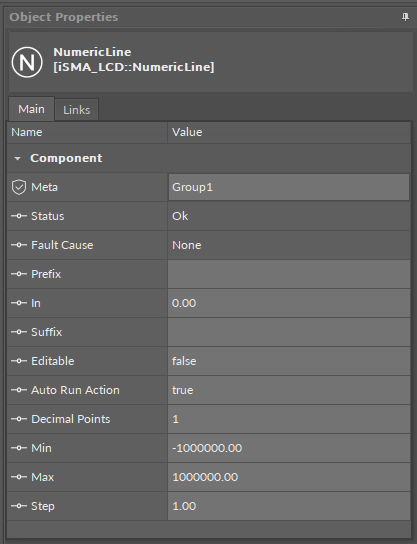Switch to the Links tab
The width and height of the screenshot is (417, 544).
(x=76, y=110)
